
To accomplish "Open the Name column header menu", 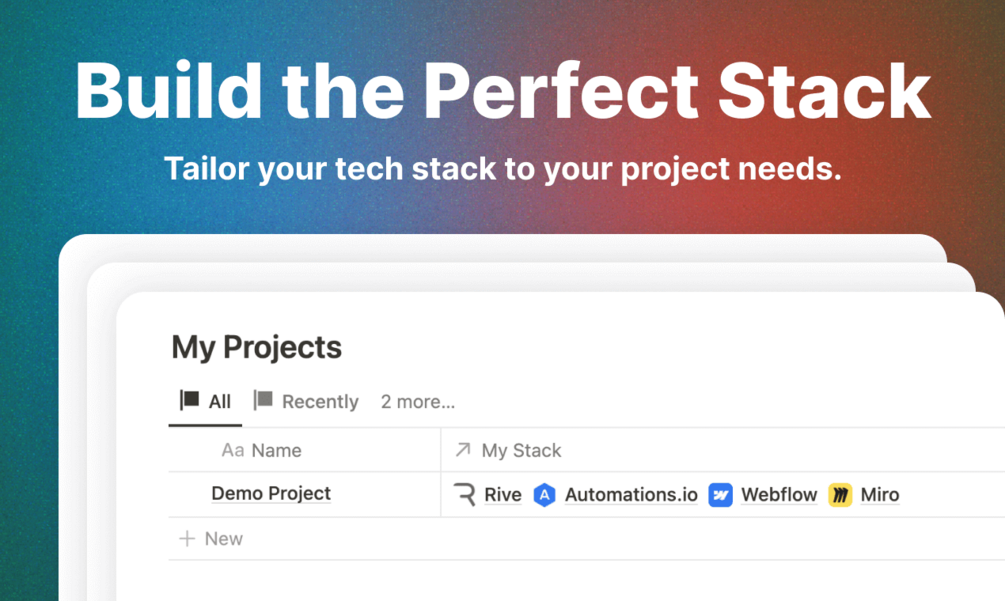I will (276, 450).
